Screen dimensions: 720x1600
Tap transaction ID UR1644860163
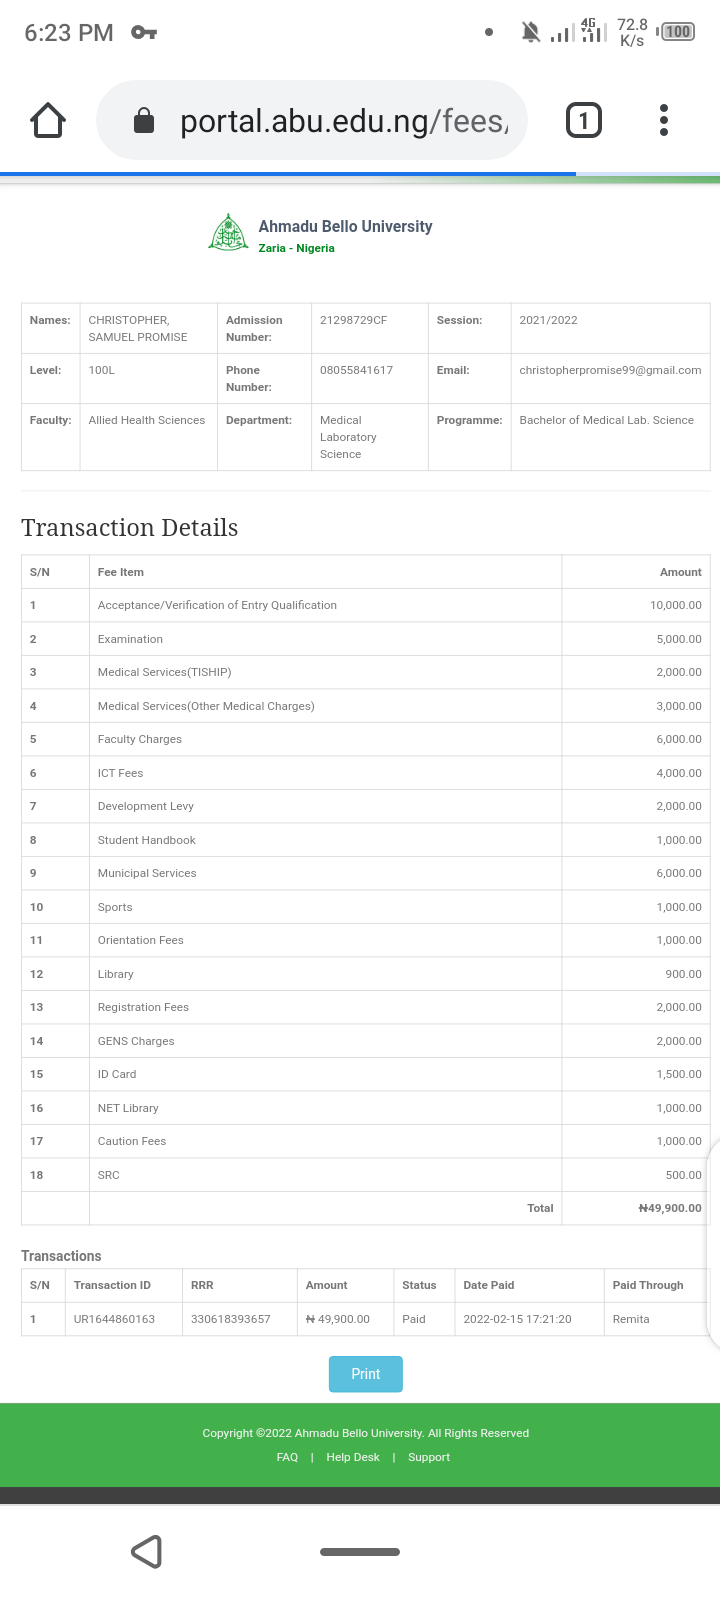point(114,1319)
